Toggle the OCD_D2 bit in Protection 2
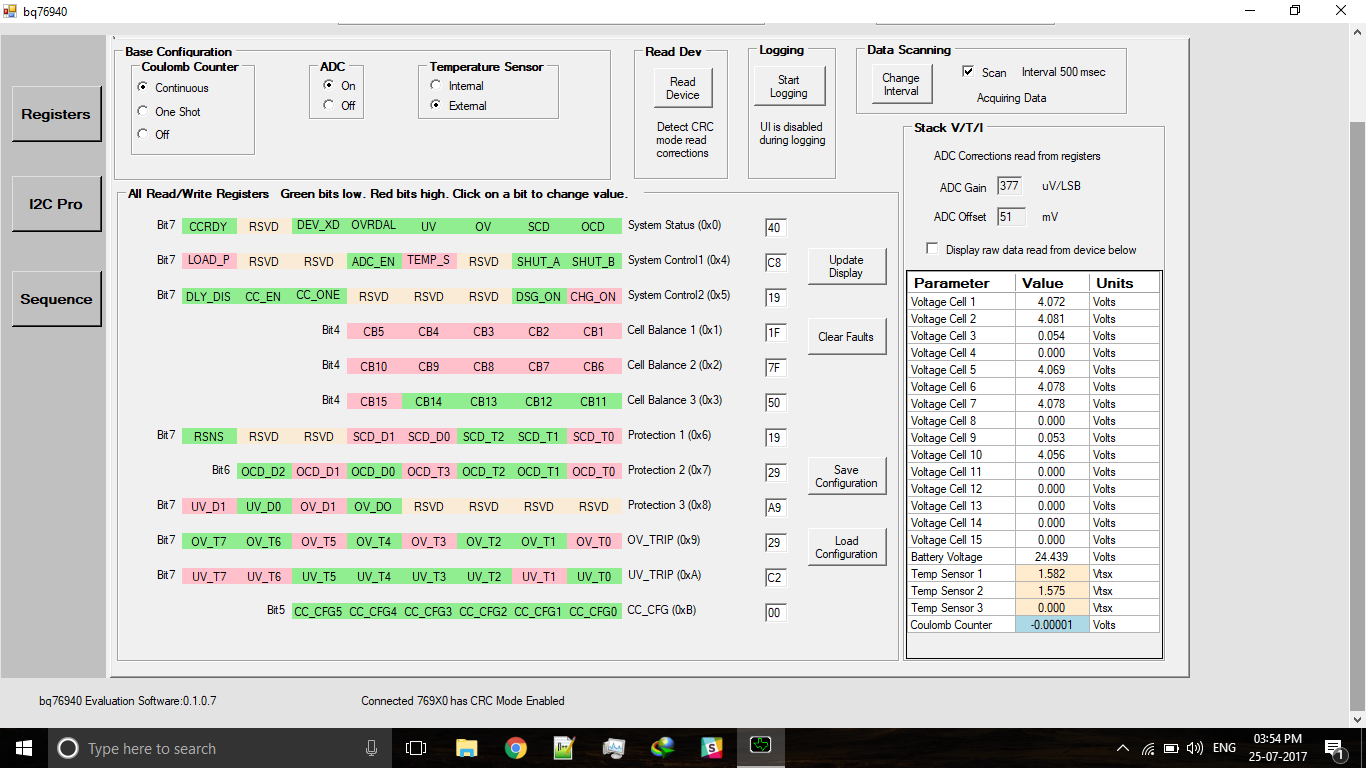 [264, 471]
